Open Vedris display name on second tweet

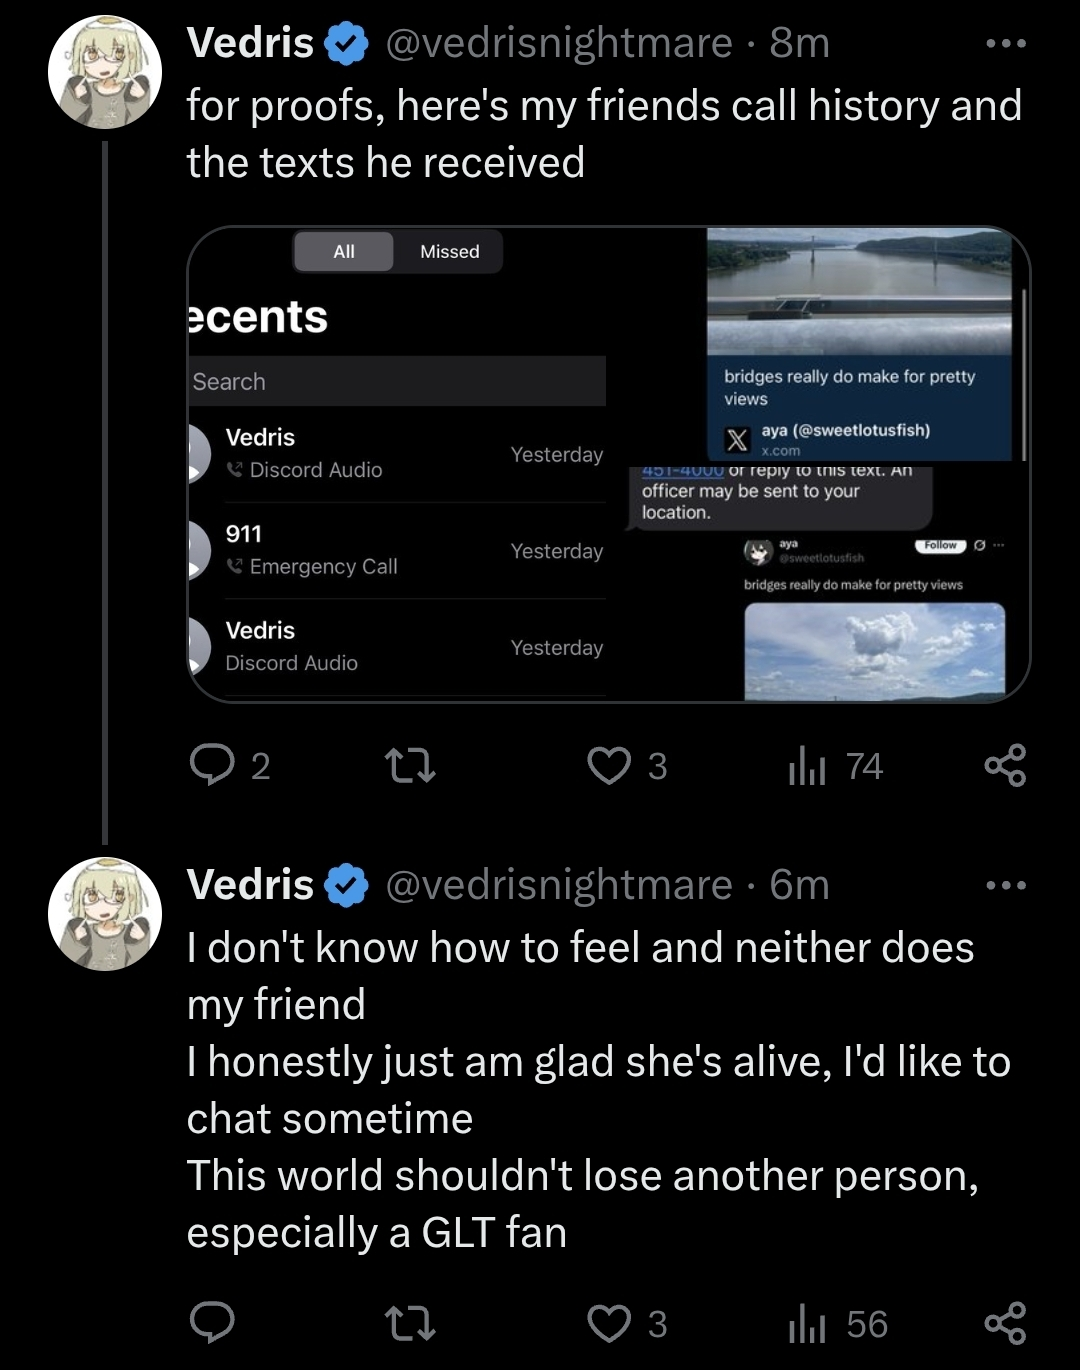click(251, 885)
